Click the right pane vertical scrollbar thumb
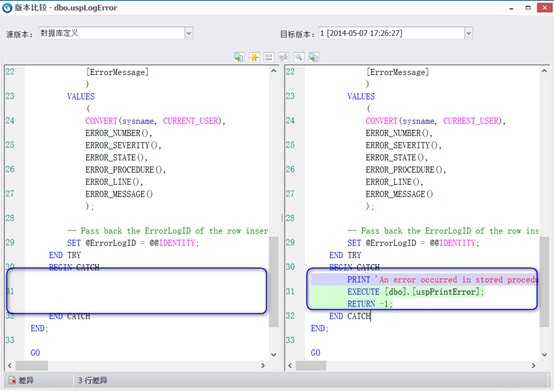 544,282
